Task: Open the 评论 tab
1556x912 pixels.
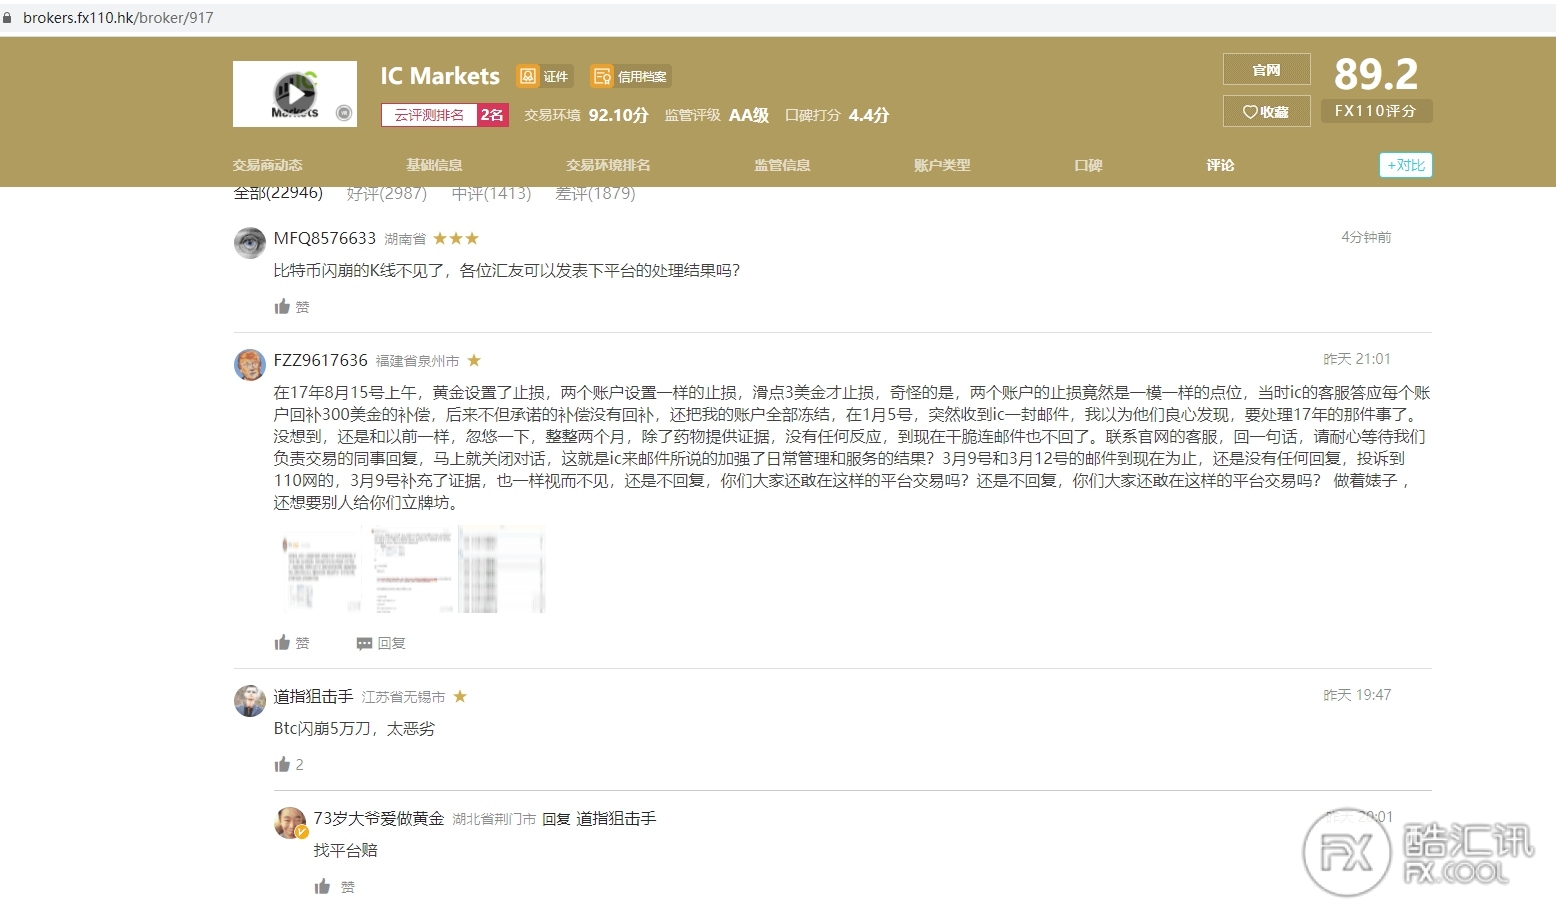Action: [x=1220, y=165]
